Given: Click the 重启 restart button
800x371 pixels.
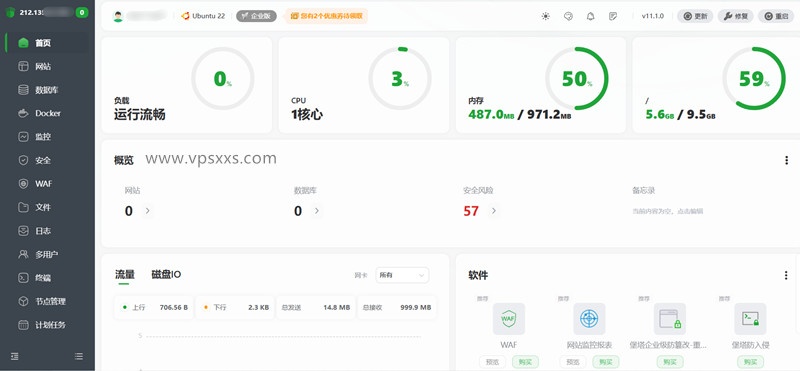Looking at the screenshot, I should pyautogui.click(x=776, y=16).
